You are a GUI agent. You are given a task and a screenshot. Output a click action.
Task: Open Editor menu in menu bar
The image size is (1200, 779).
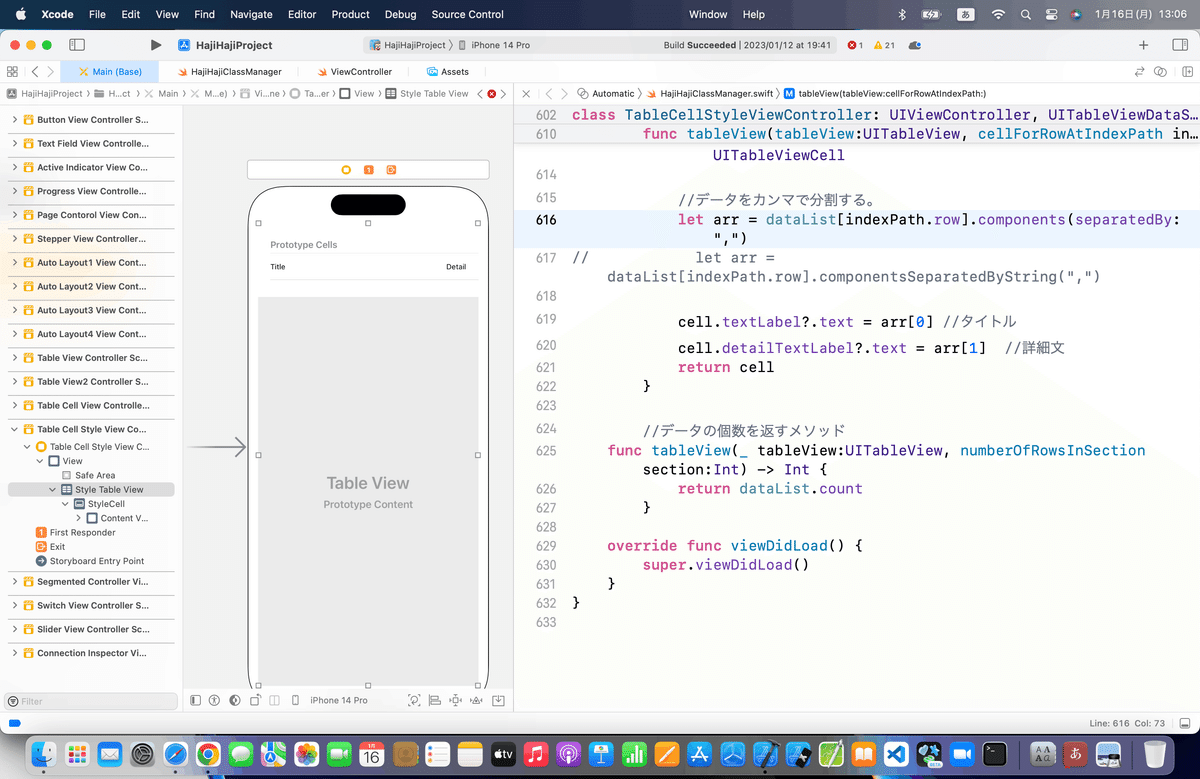point(301,14)
